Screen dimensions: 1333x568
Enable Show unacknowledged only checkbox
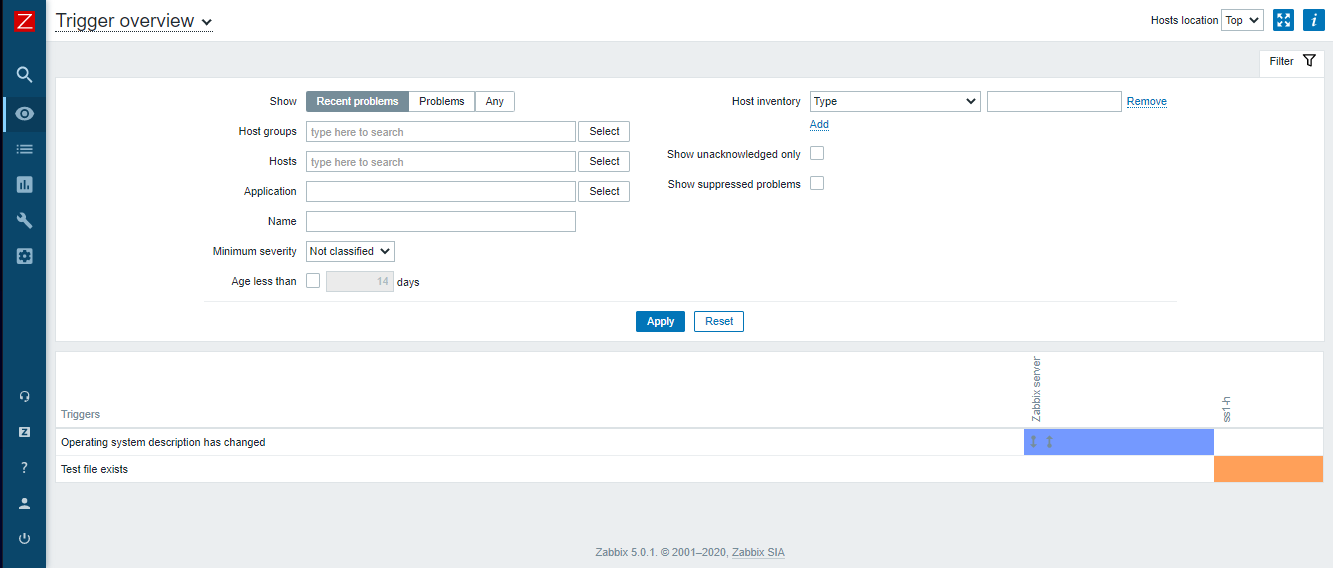click(817, 153)
